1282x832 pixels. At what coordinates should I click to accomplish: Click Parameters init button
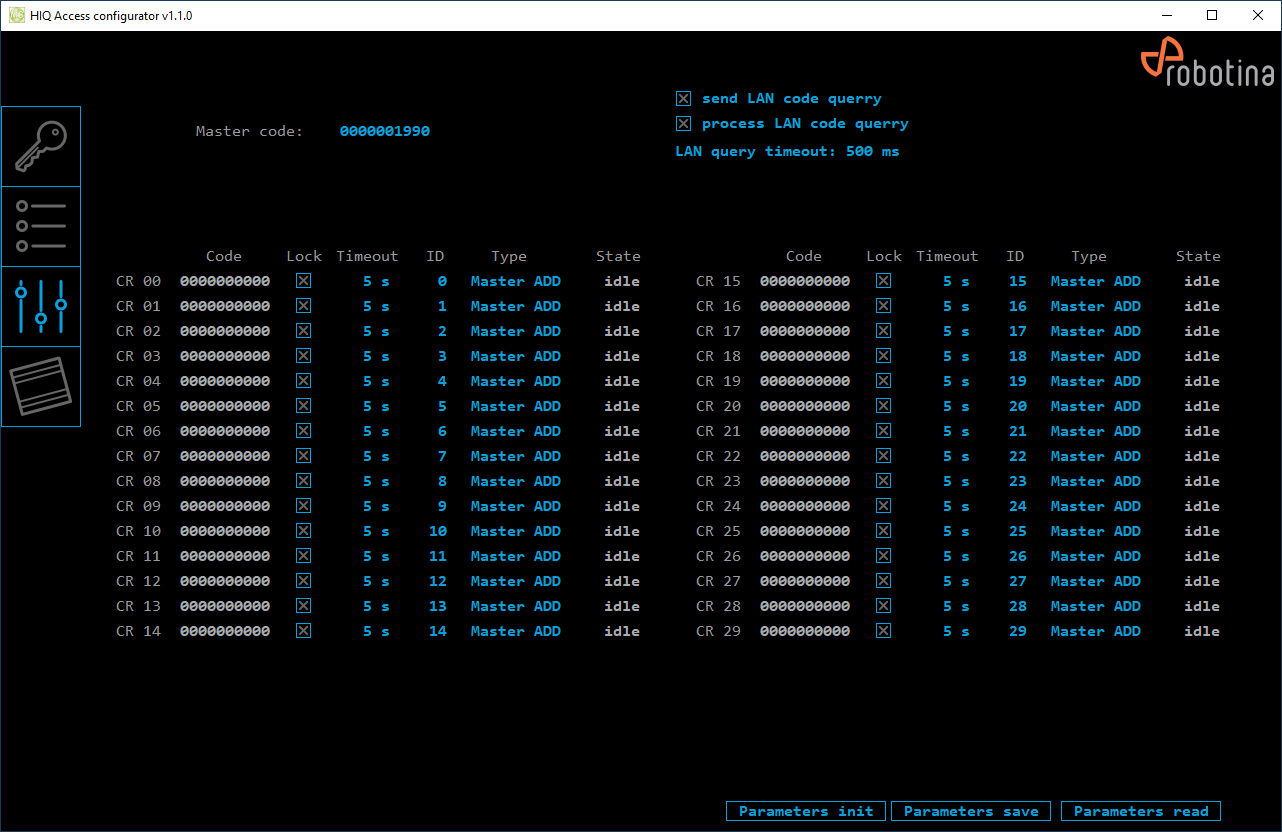pyautogui.click(x=806, y=811)
